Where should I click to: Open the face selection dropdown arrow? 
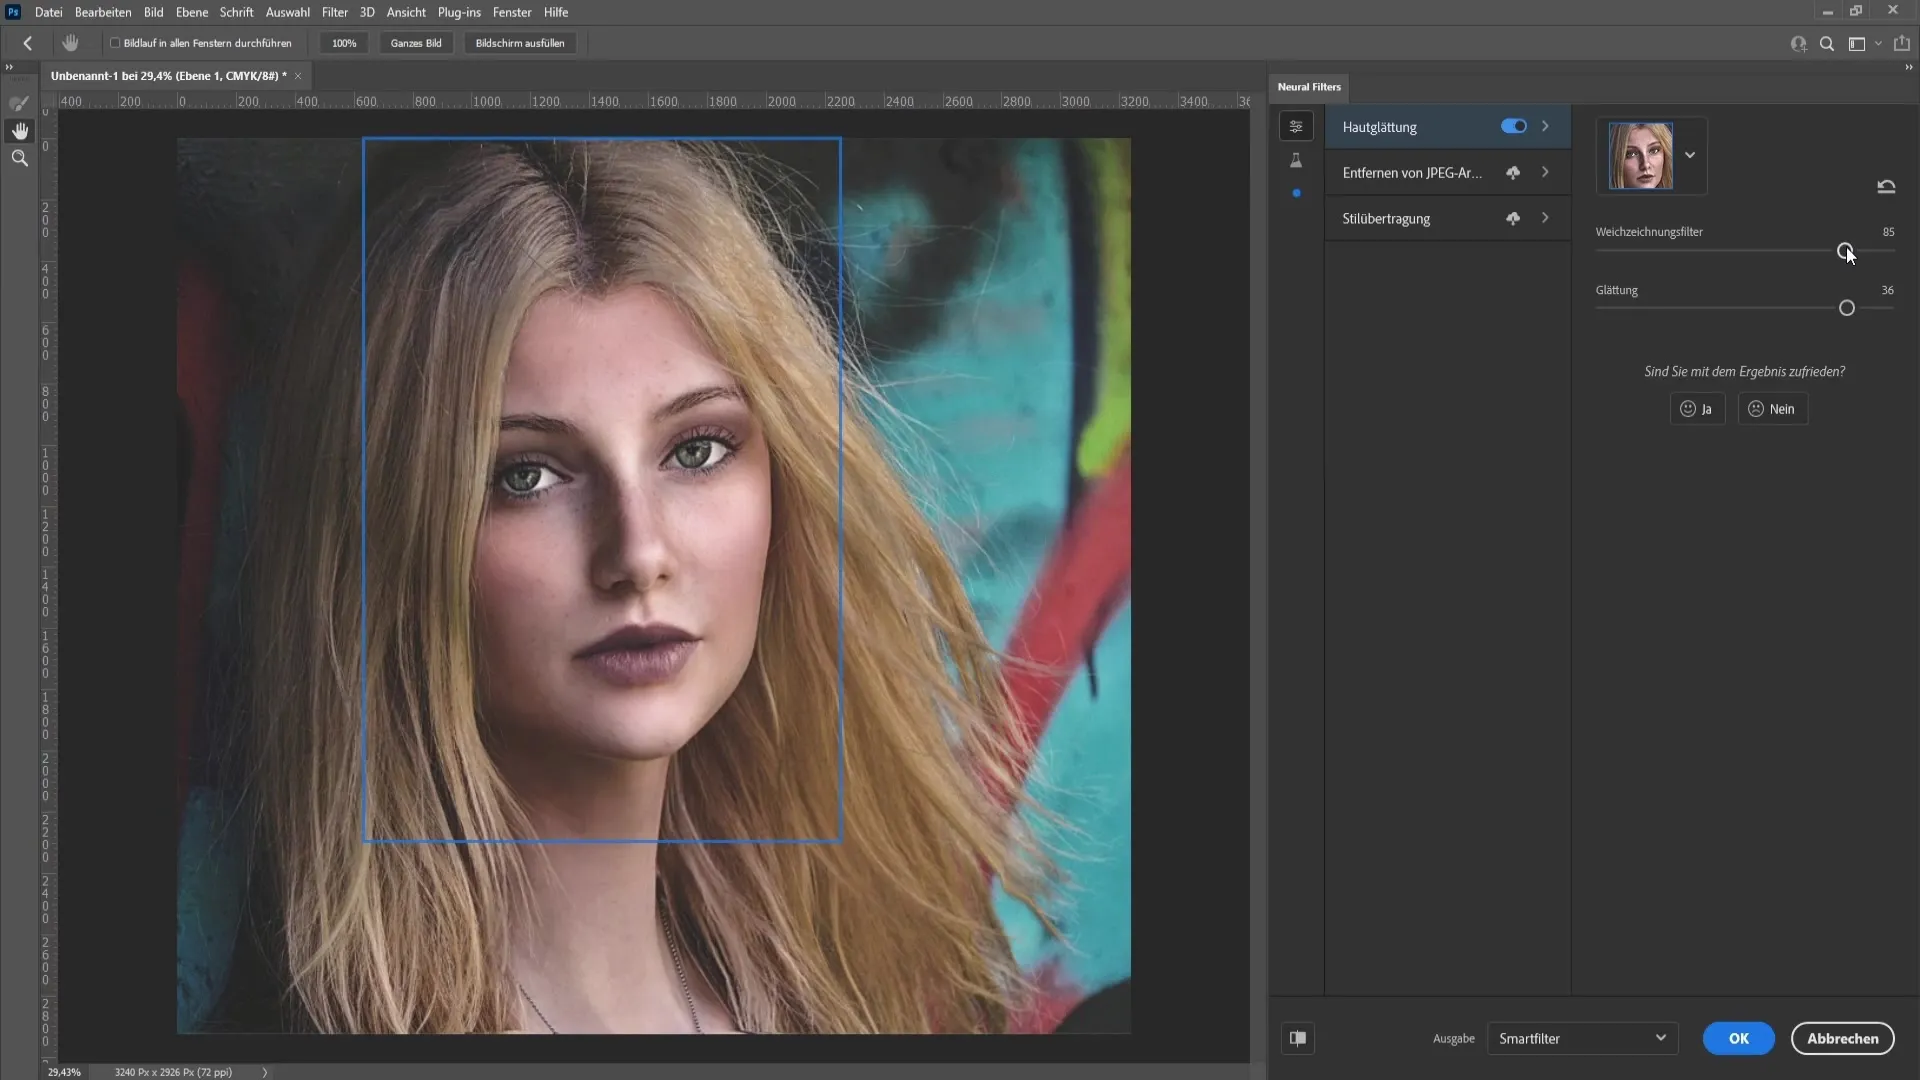(1690, 155)
